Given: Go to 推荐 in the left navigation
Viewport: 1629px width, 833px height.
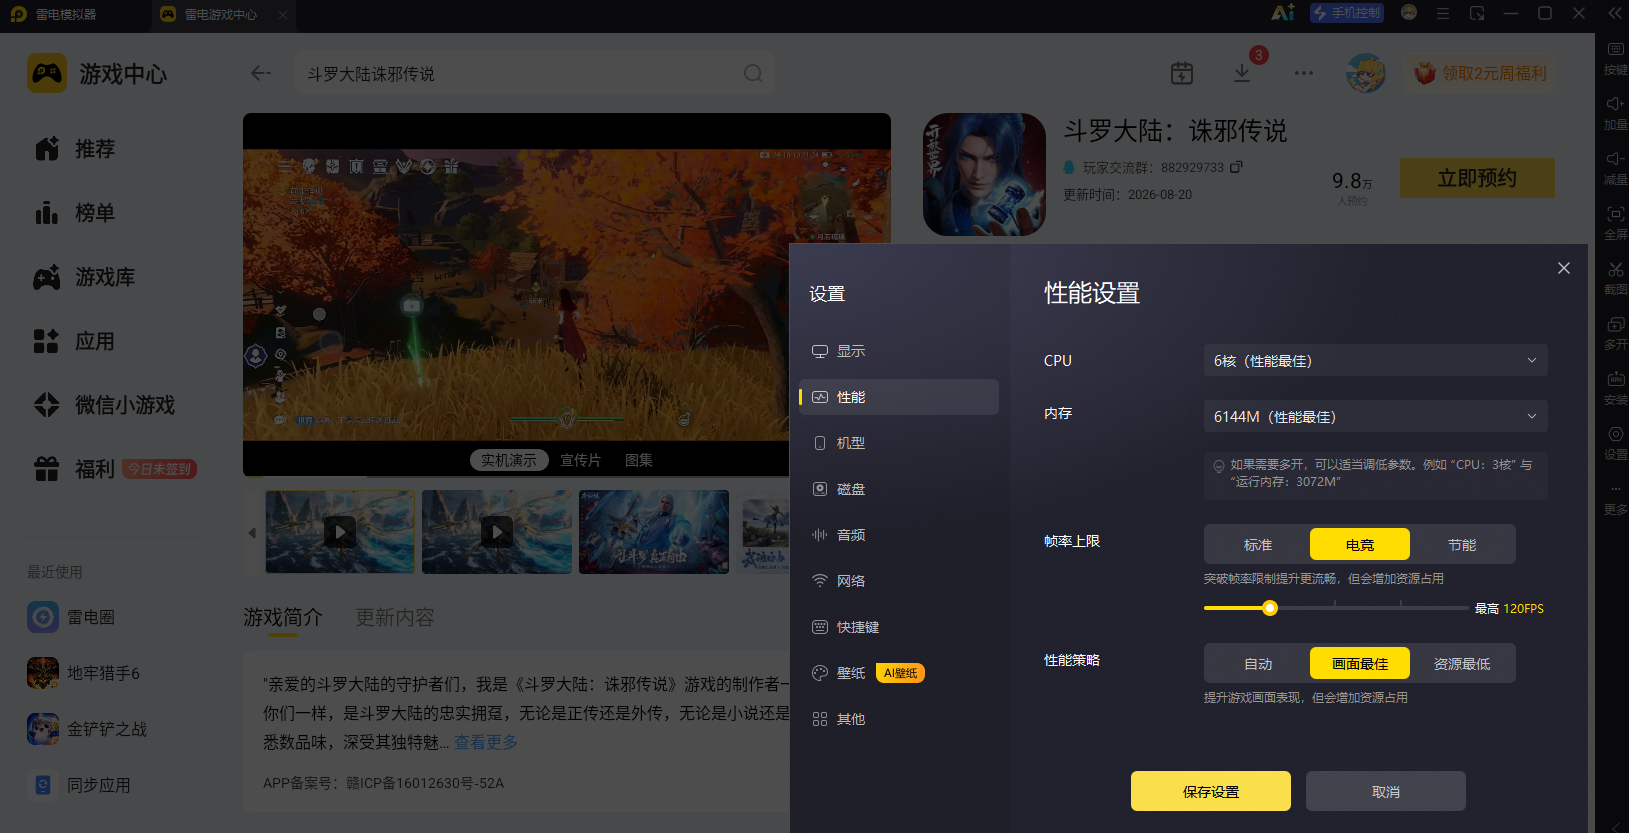Looking at the screenshot, I should click(x=75, y=149).
